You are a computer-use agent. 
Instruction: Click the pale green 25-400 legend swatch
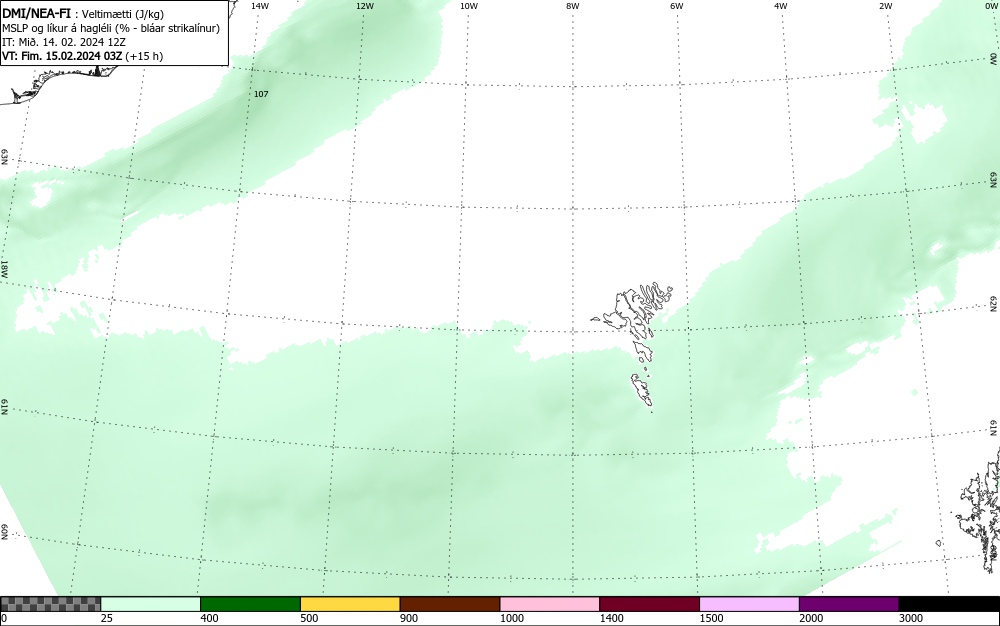(x=151, y=604)
